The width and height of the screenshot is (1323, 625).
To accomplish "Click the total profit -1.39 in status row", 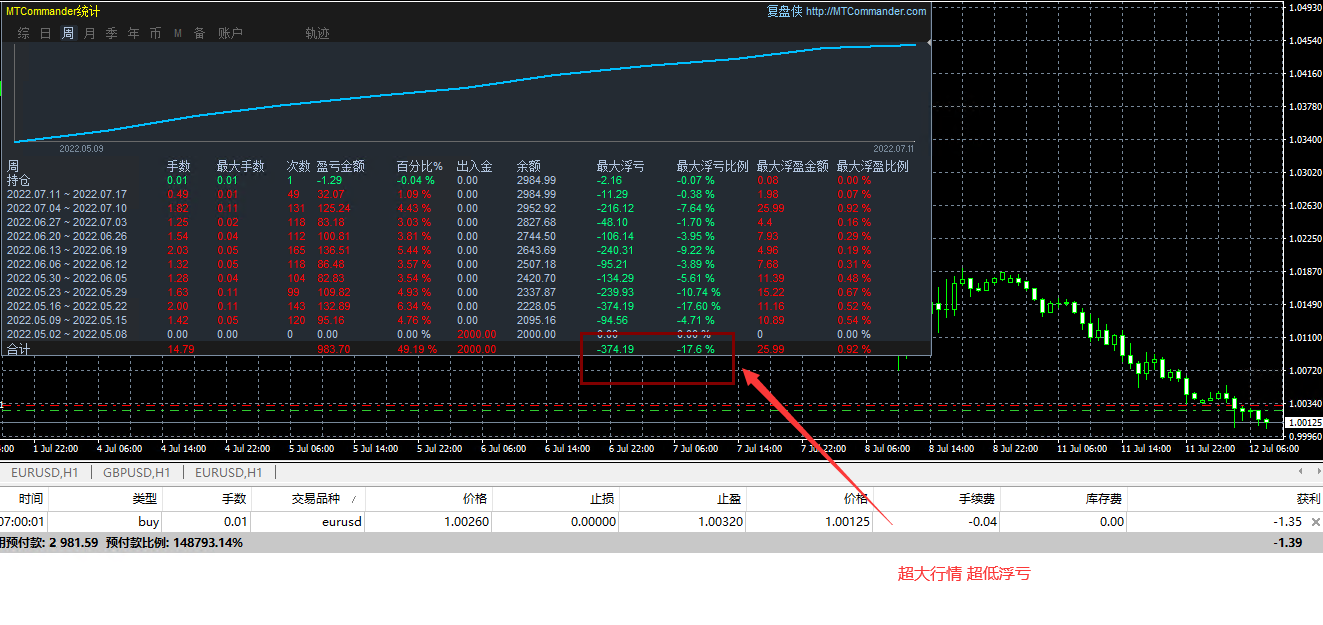I will pos(1287,542).
